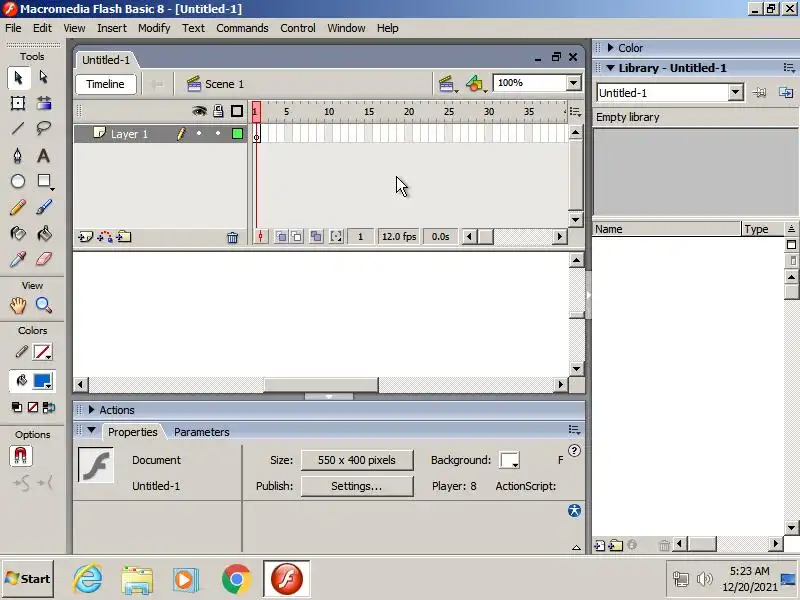Select the Hand tool

click(x=18, y=306)
